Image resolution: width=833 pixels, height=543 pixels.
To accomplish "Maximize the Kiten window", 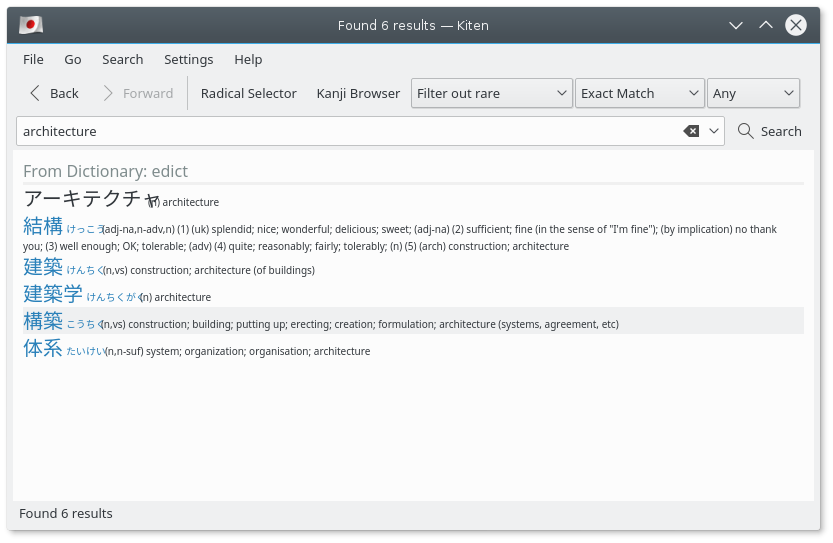I will click(766, 25).
